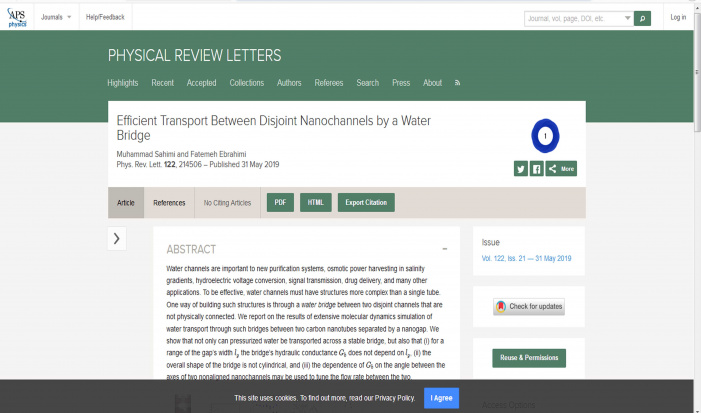
Task: Click the HTML button
Action: point(316,202)
